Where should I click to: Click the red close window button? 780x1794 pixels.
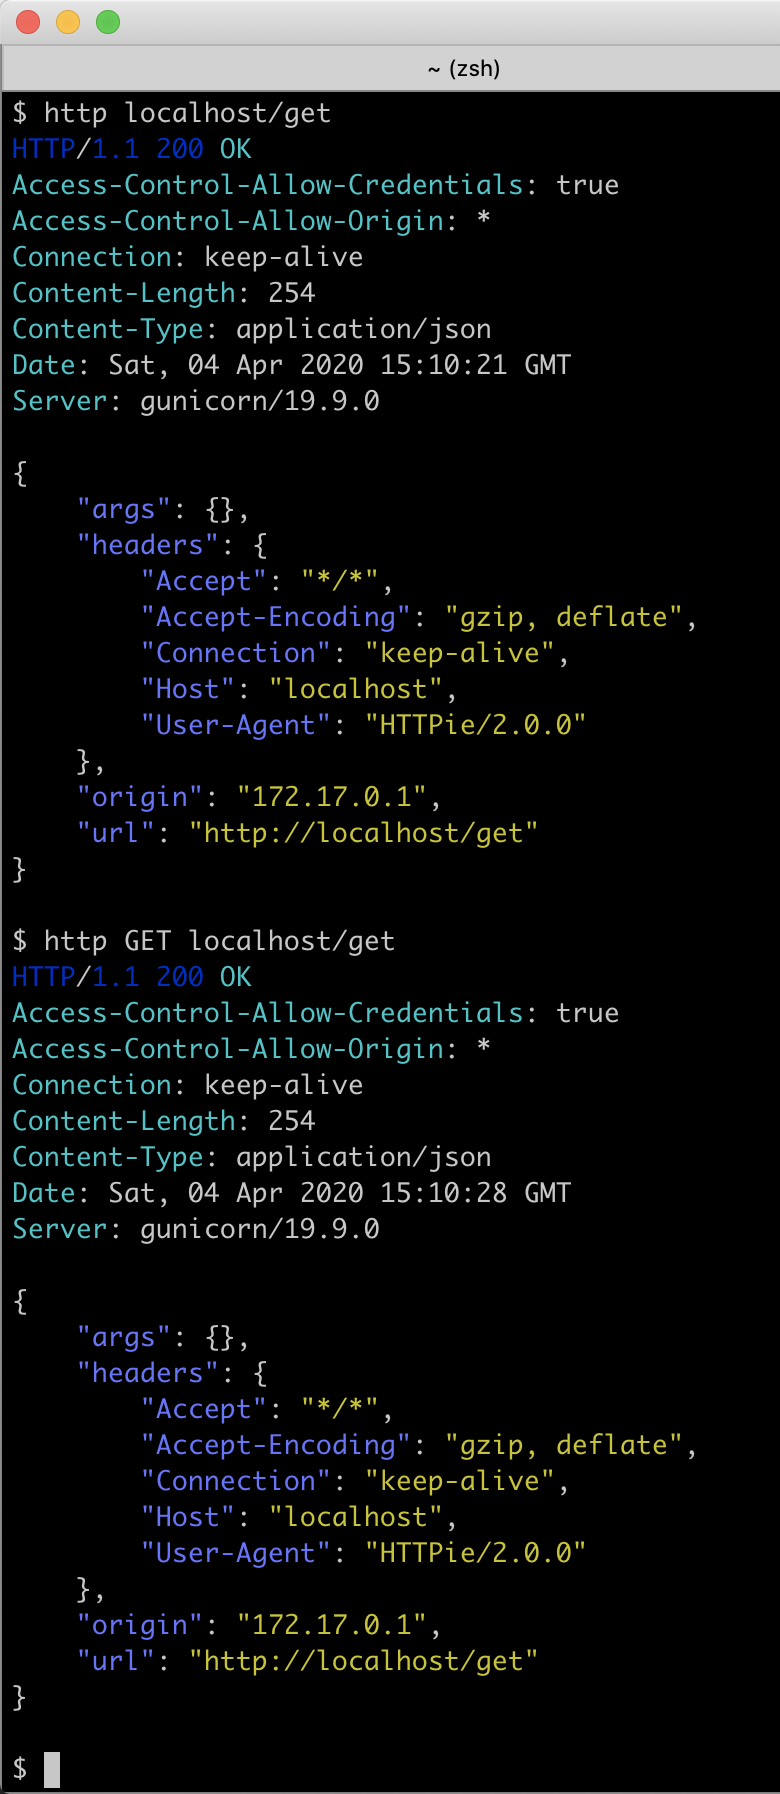pos(28,21)
